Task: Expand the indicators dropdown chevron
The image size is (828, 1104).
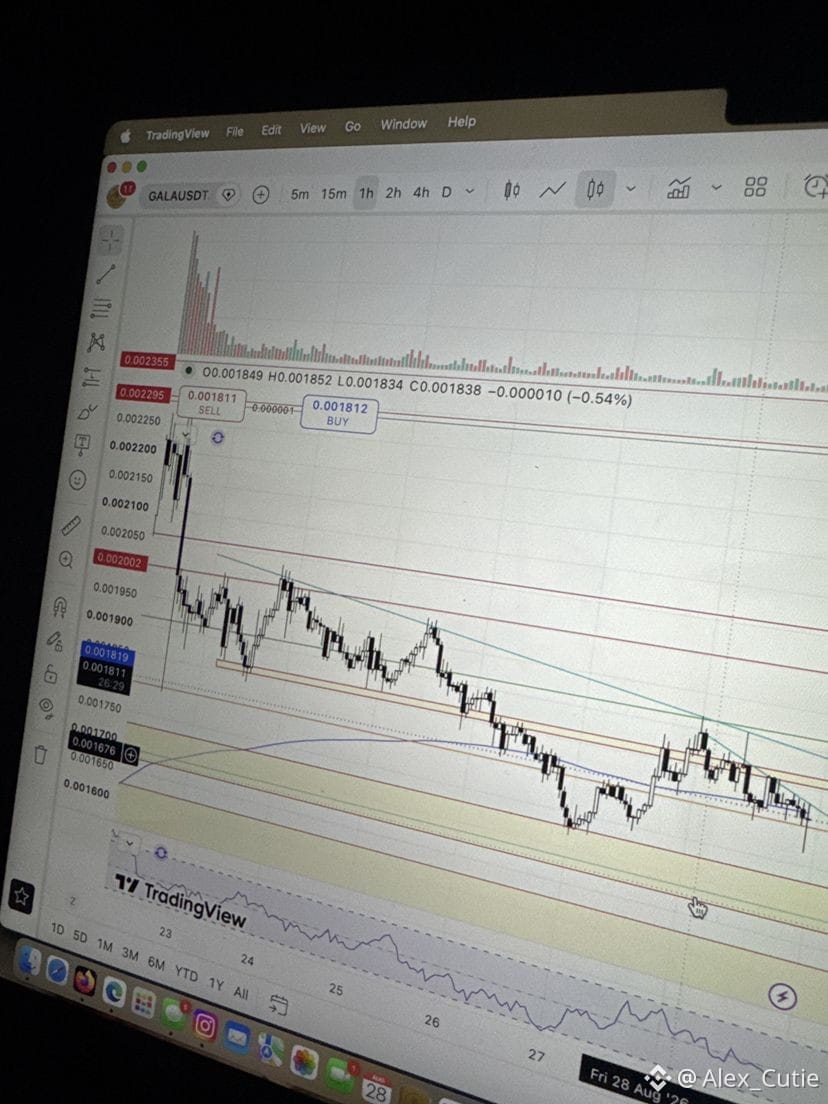Action: coord(717,187)
